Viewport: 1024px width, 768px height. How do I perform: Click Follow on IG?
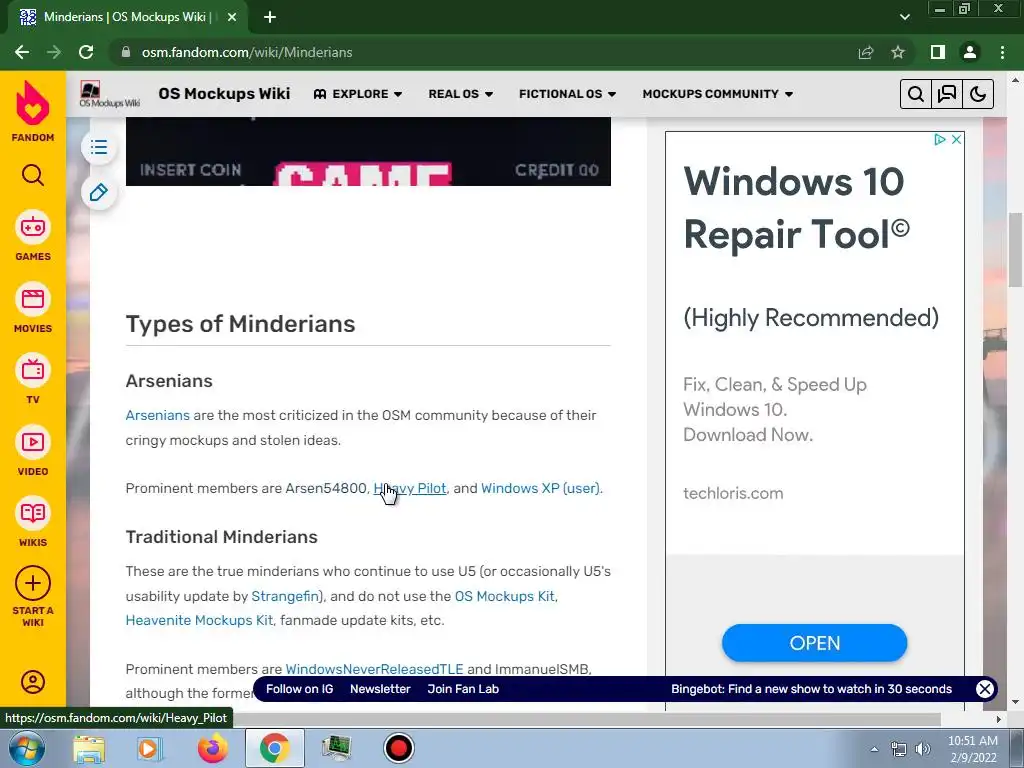click(299, 689)
